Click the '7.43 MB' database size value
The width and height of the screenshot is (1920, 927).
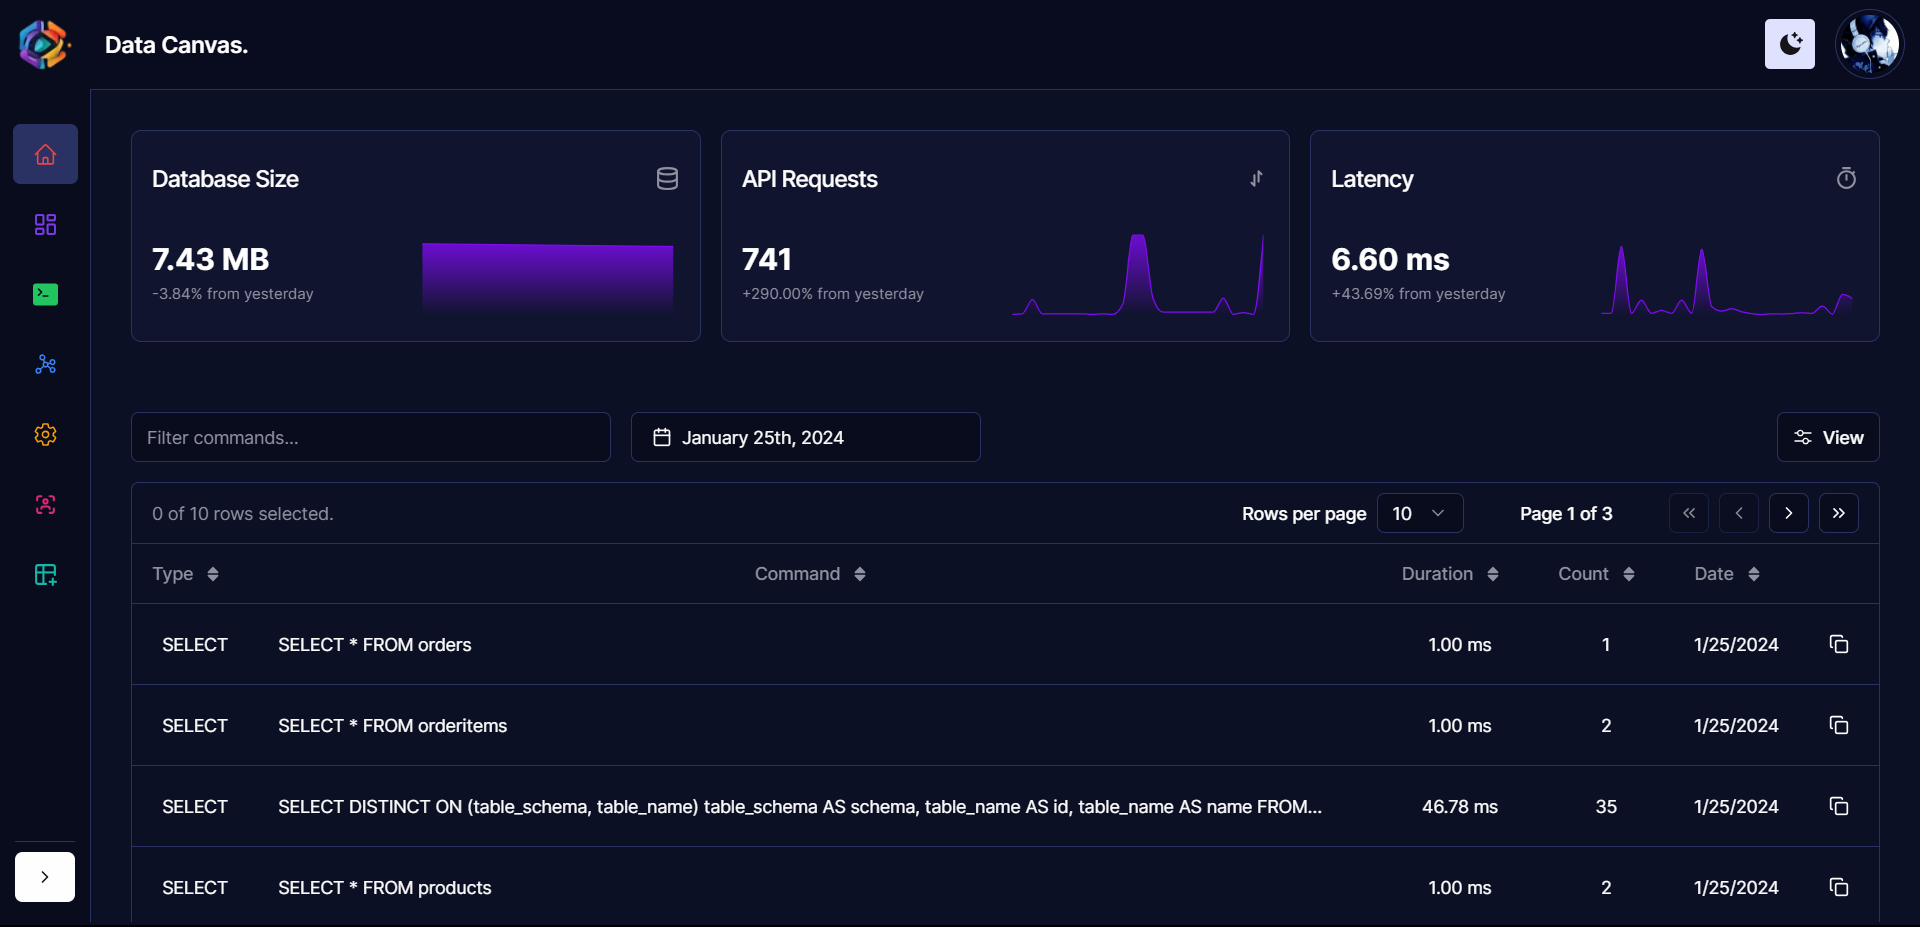pos(211,260)
